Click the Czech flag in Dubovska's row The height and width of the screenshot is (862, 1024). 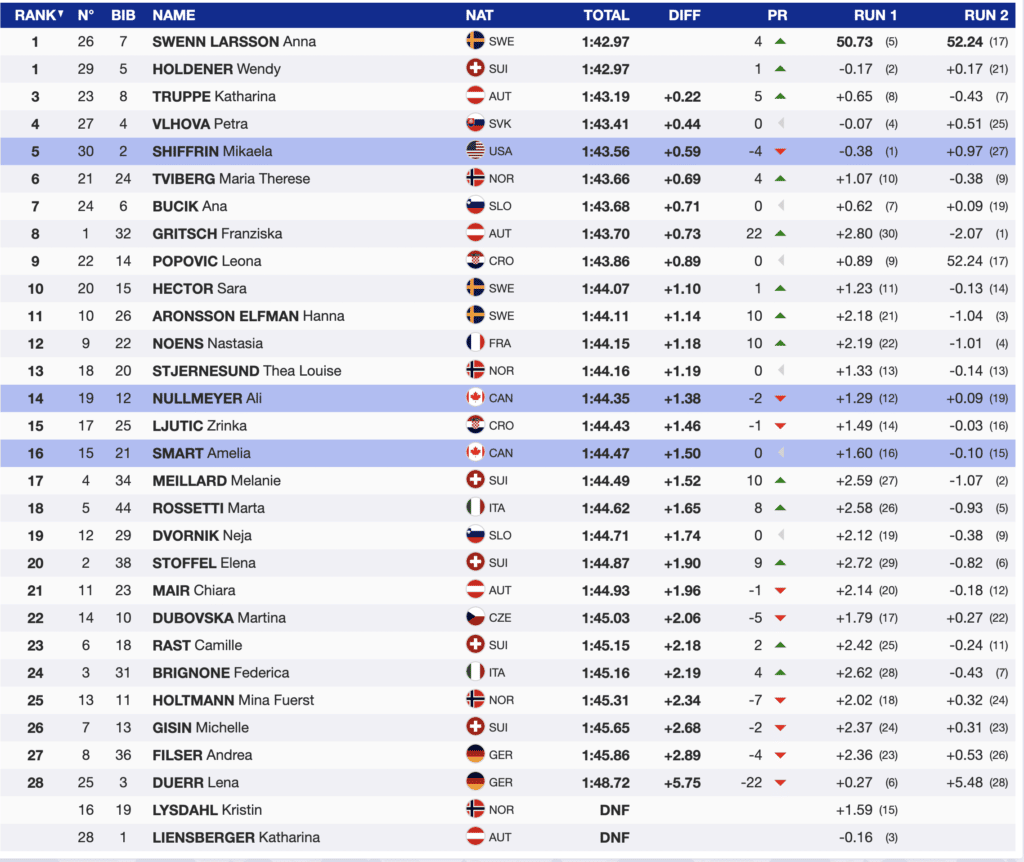pyautogui.click(x=476, y=617)
